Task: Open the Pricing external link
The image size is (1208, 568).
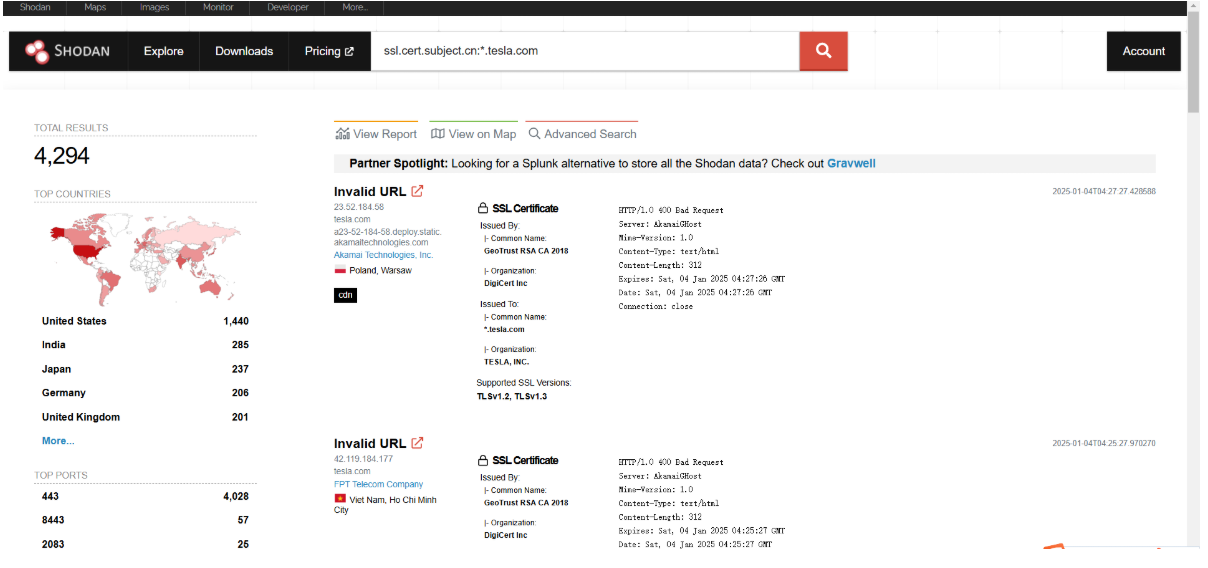Action: coord(329,51)
